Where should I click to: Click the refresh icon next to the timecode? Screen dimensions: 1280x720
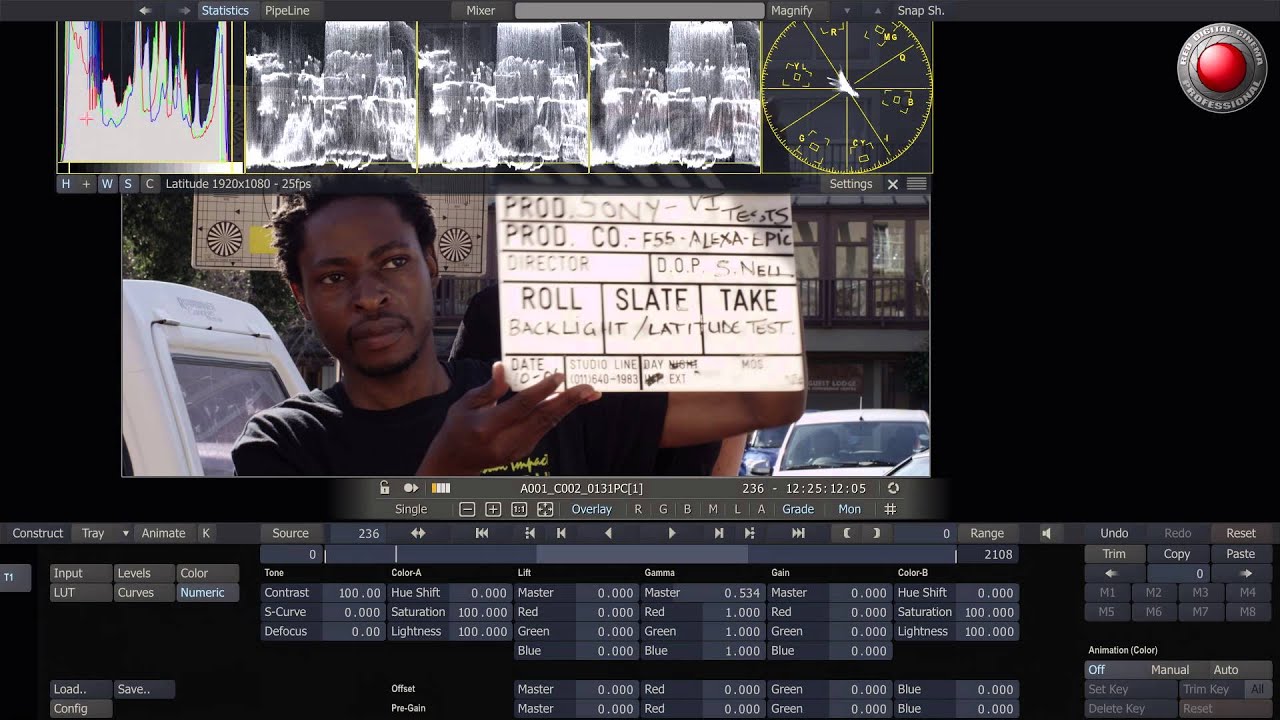click(893, 488)
